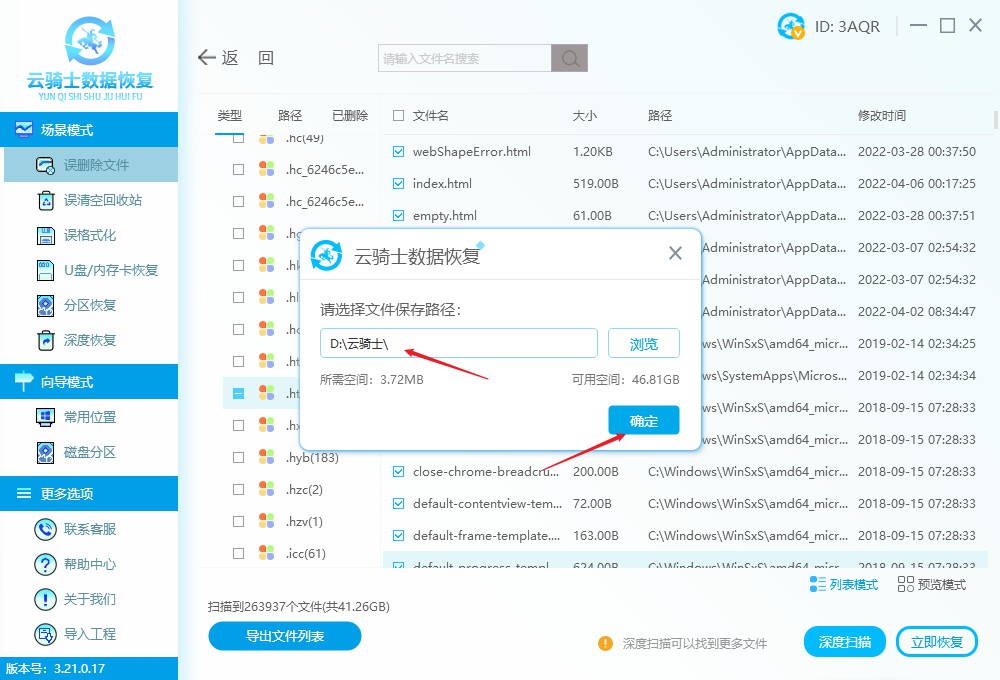This screenshot has height=680, width=1000.
Task: Switch to the 已删除 tab
Action: point(350,115)
